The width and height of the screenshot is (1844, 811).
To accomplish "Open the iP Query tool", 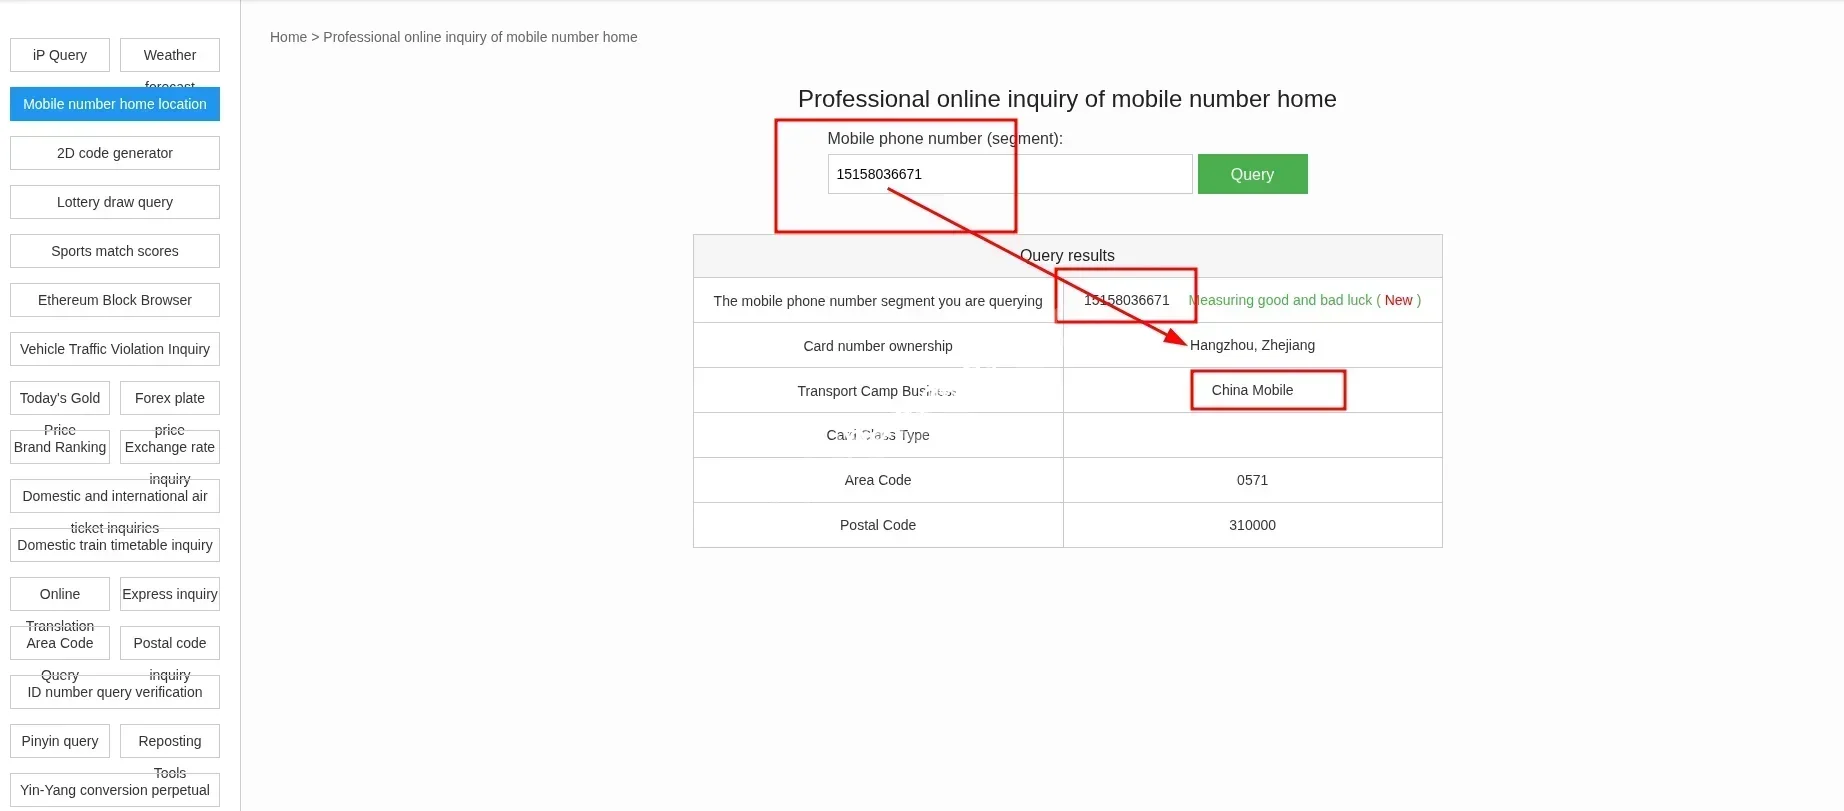I will pyautogui.click(x=60, y=55).
